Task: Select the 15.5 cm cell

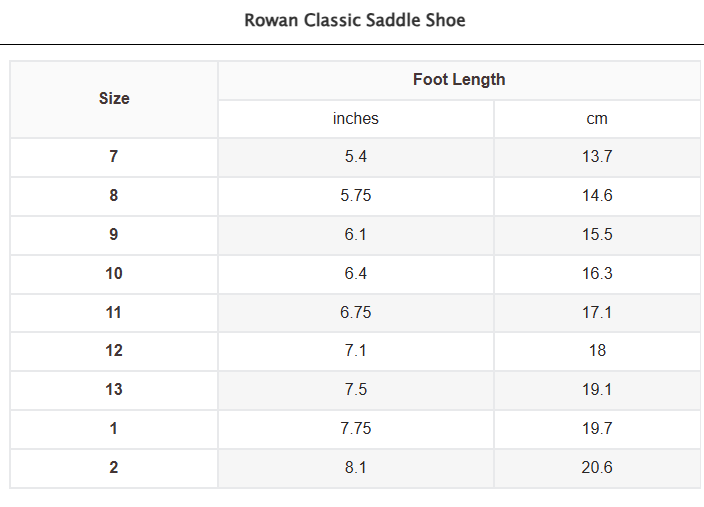Action: pos(597,235)
